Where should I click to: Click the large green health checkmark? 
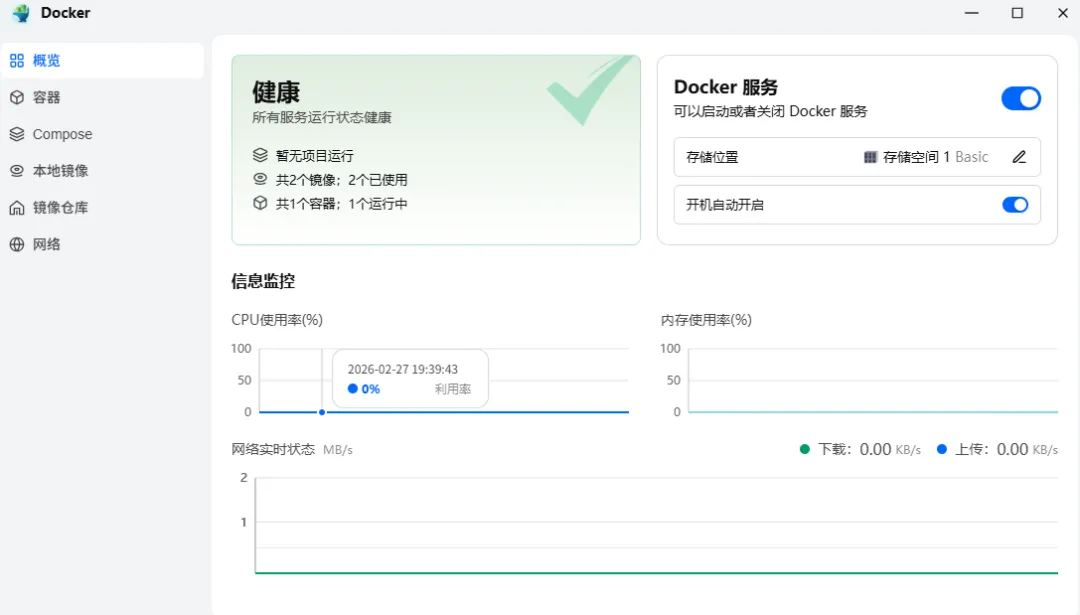coord(590,91)
